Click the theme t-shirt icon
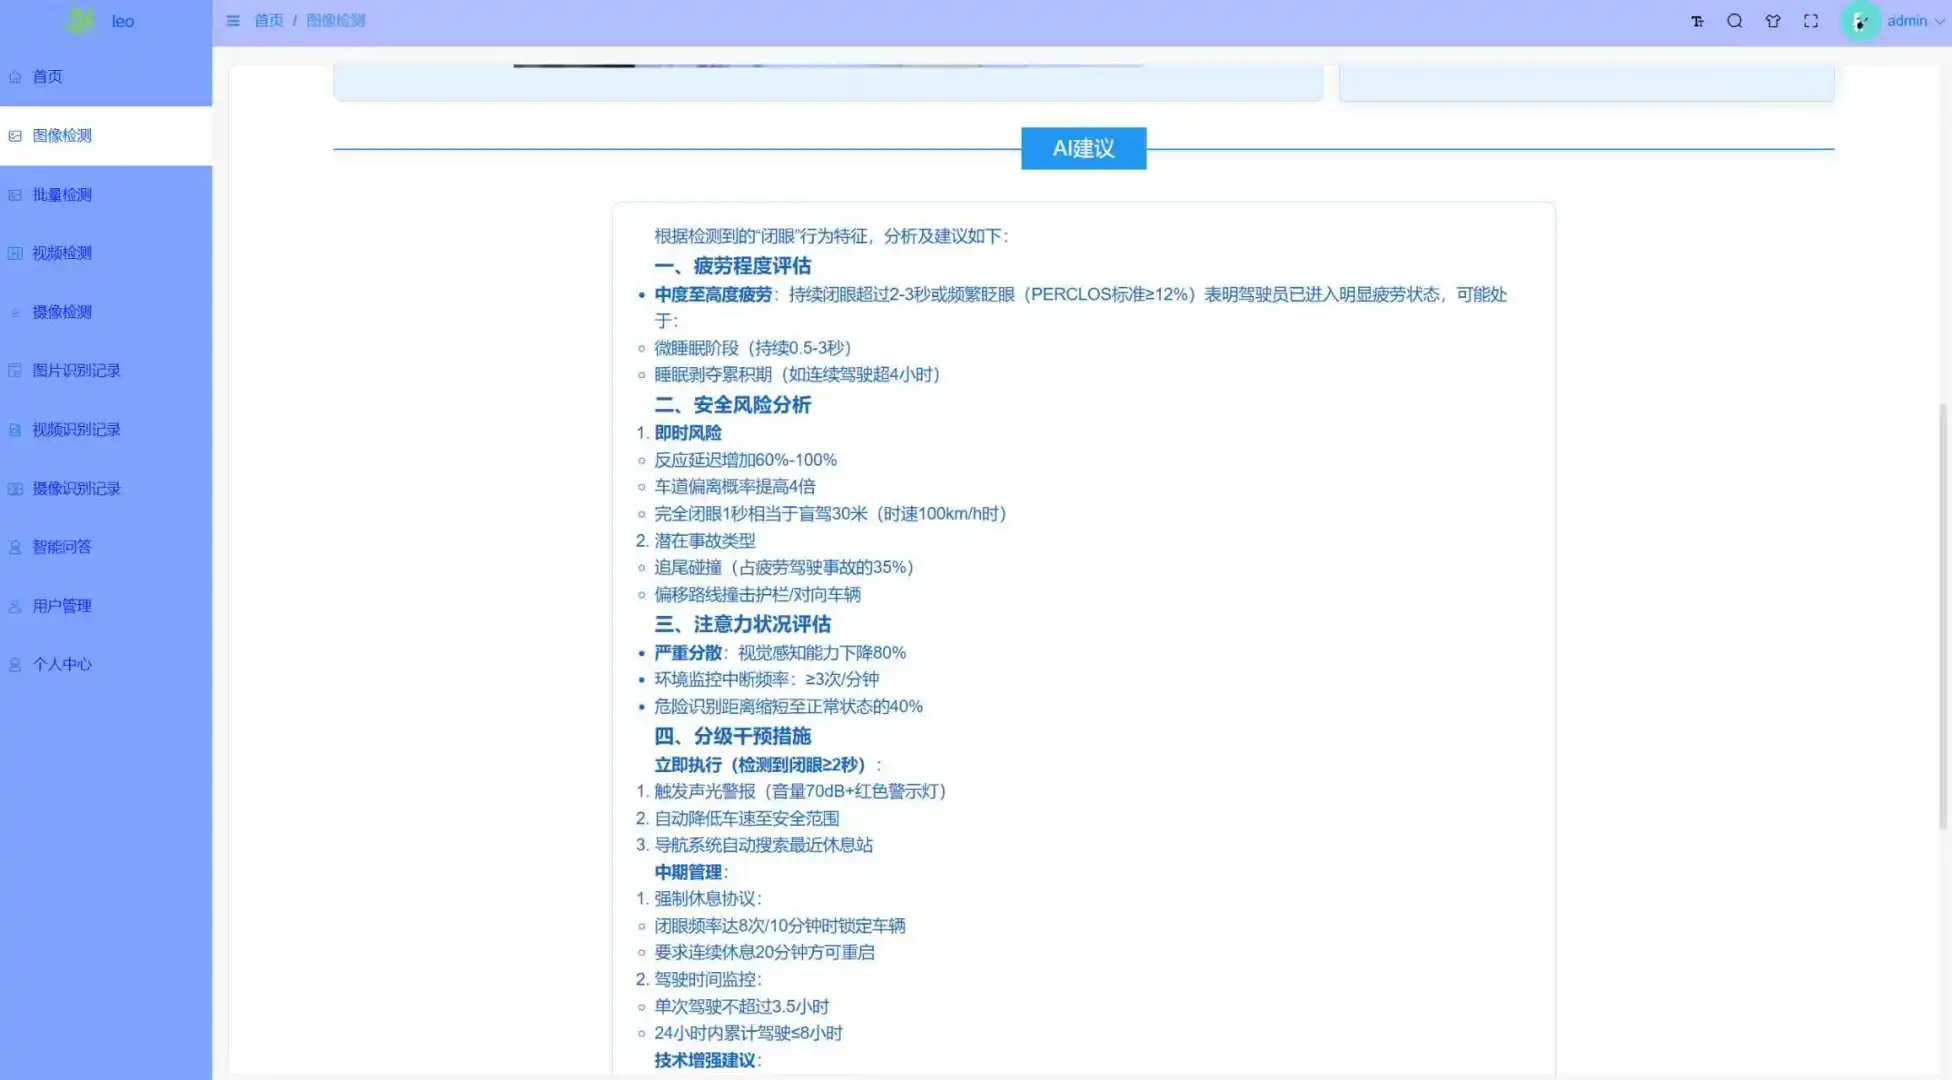This screenshot has height=1080, width=1952. 1773,20
